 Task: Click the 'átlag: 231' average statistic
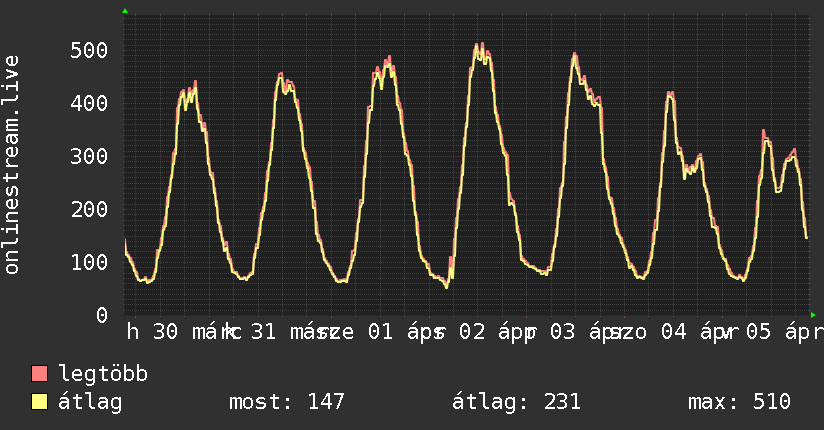pyautogui.click(x=516, y=402)
